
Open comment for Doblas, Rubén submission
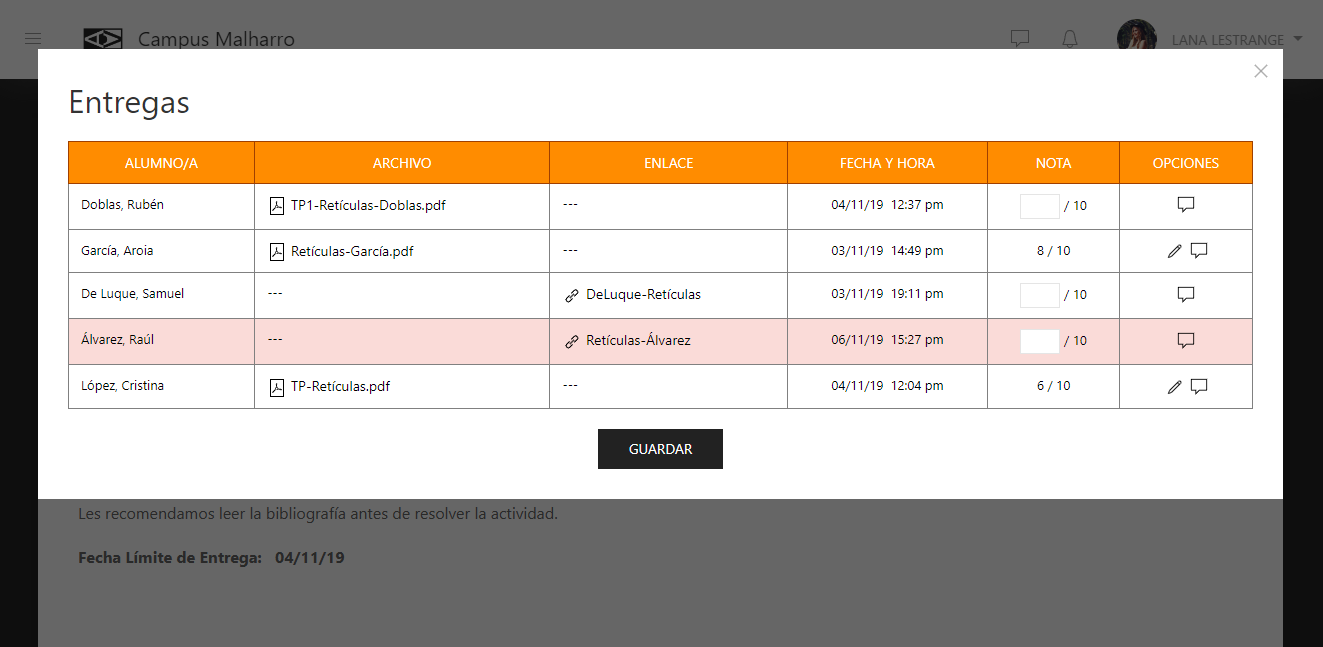click(1186, 205)
